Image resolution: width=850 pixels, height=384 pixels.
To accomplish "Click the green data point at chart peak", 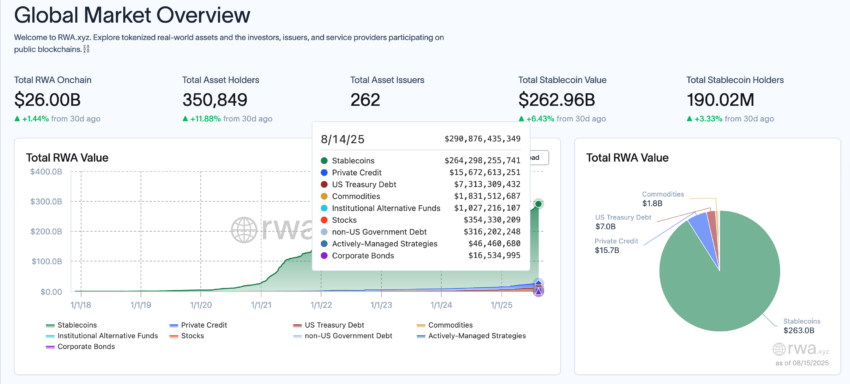I will coord(538,204).
